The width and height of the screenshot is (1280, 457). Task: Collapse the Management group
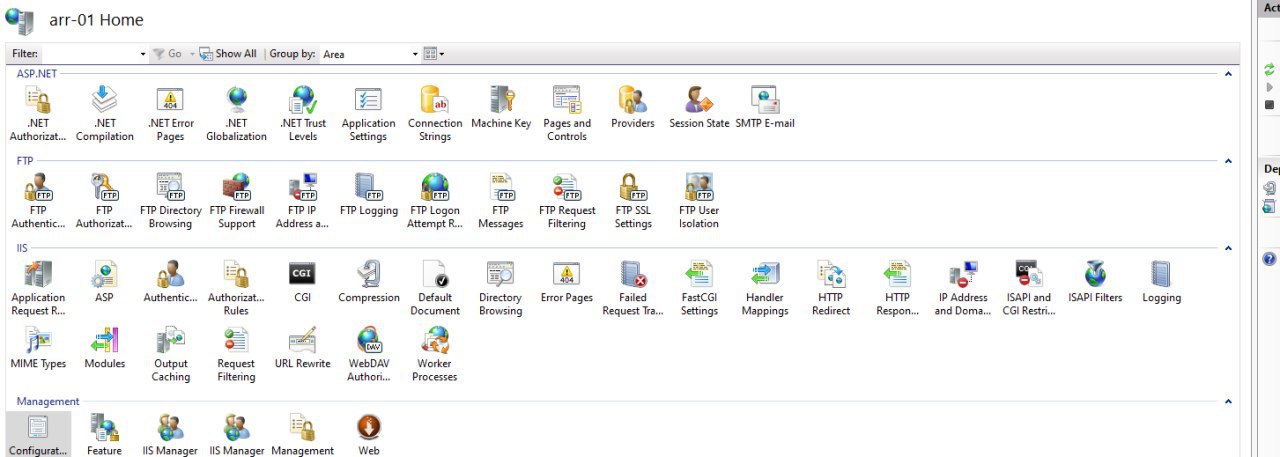pos(1229,401)
